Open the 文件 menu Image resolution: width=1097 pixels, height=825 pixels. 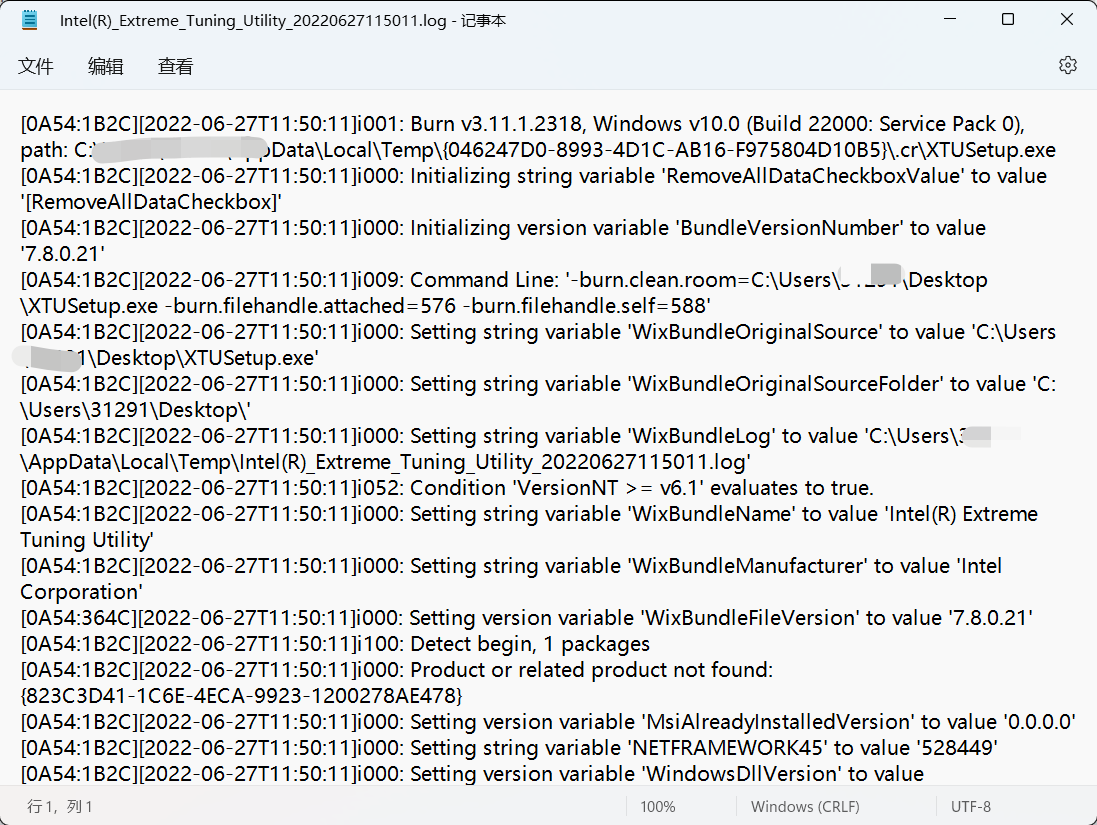(x=36, y=66)
